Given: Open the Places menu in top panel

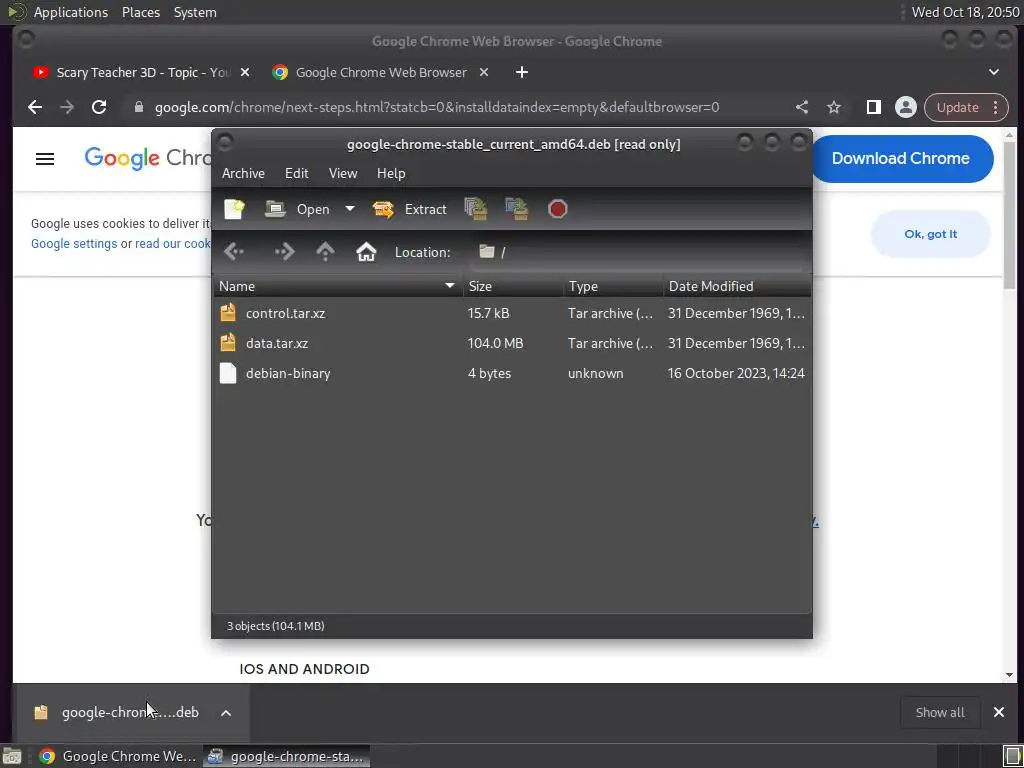Looking at the screenshot, I should pos(141,12).
